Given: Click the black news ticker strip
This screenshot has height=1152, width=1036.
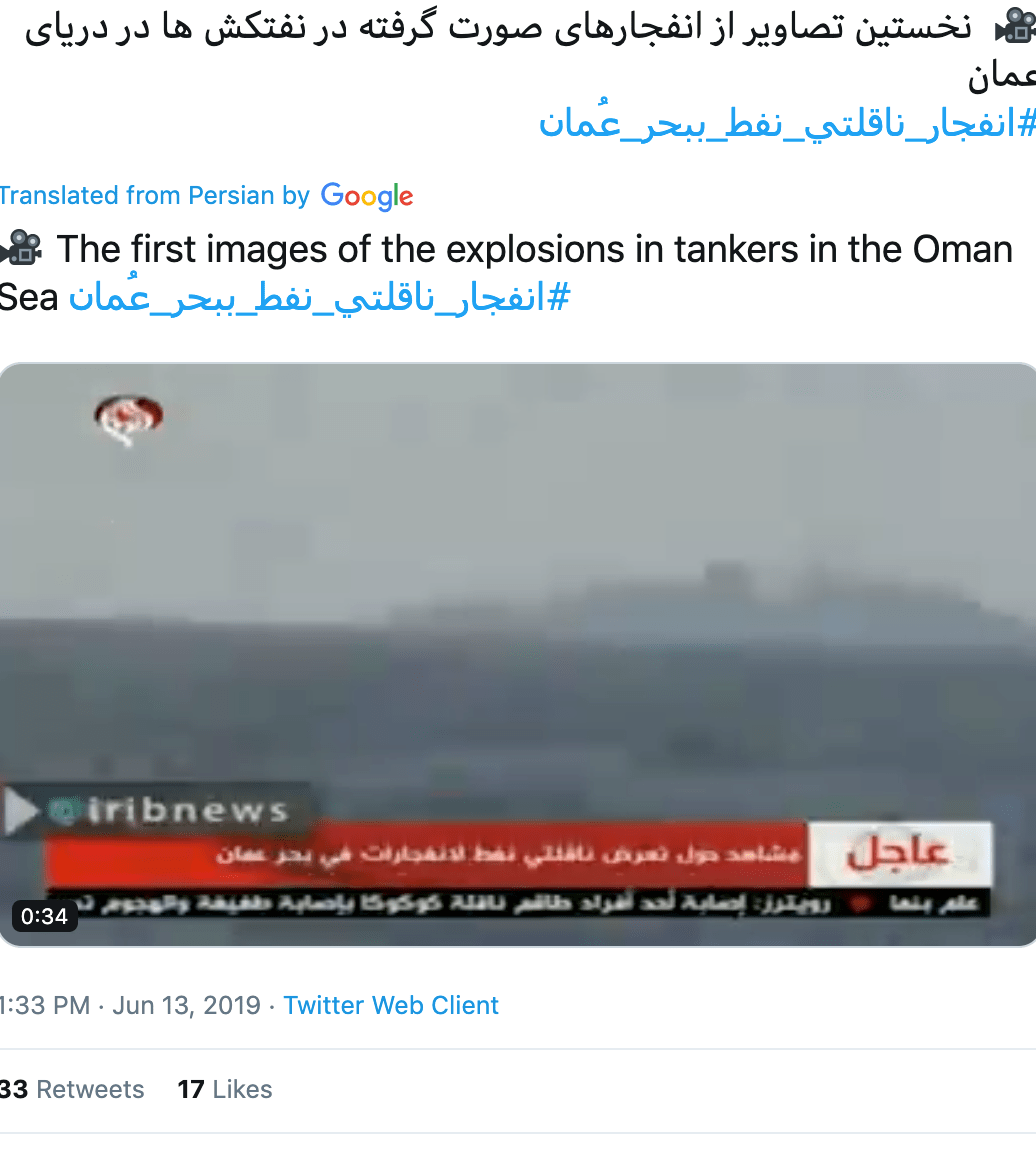Looking at the screenshot, I should tap(518, 902).
